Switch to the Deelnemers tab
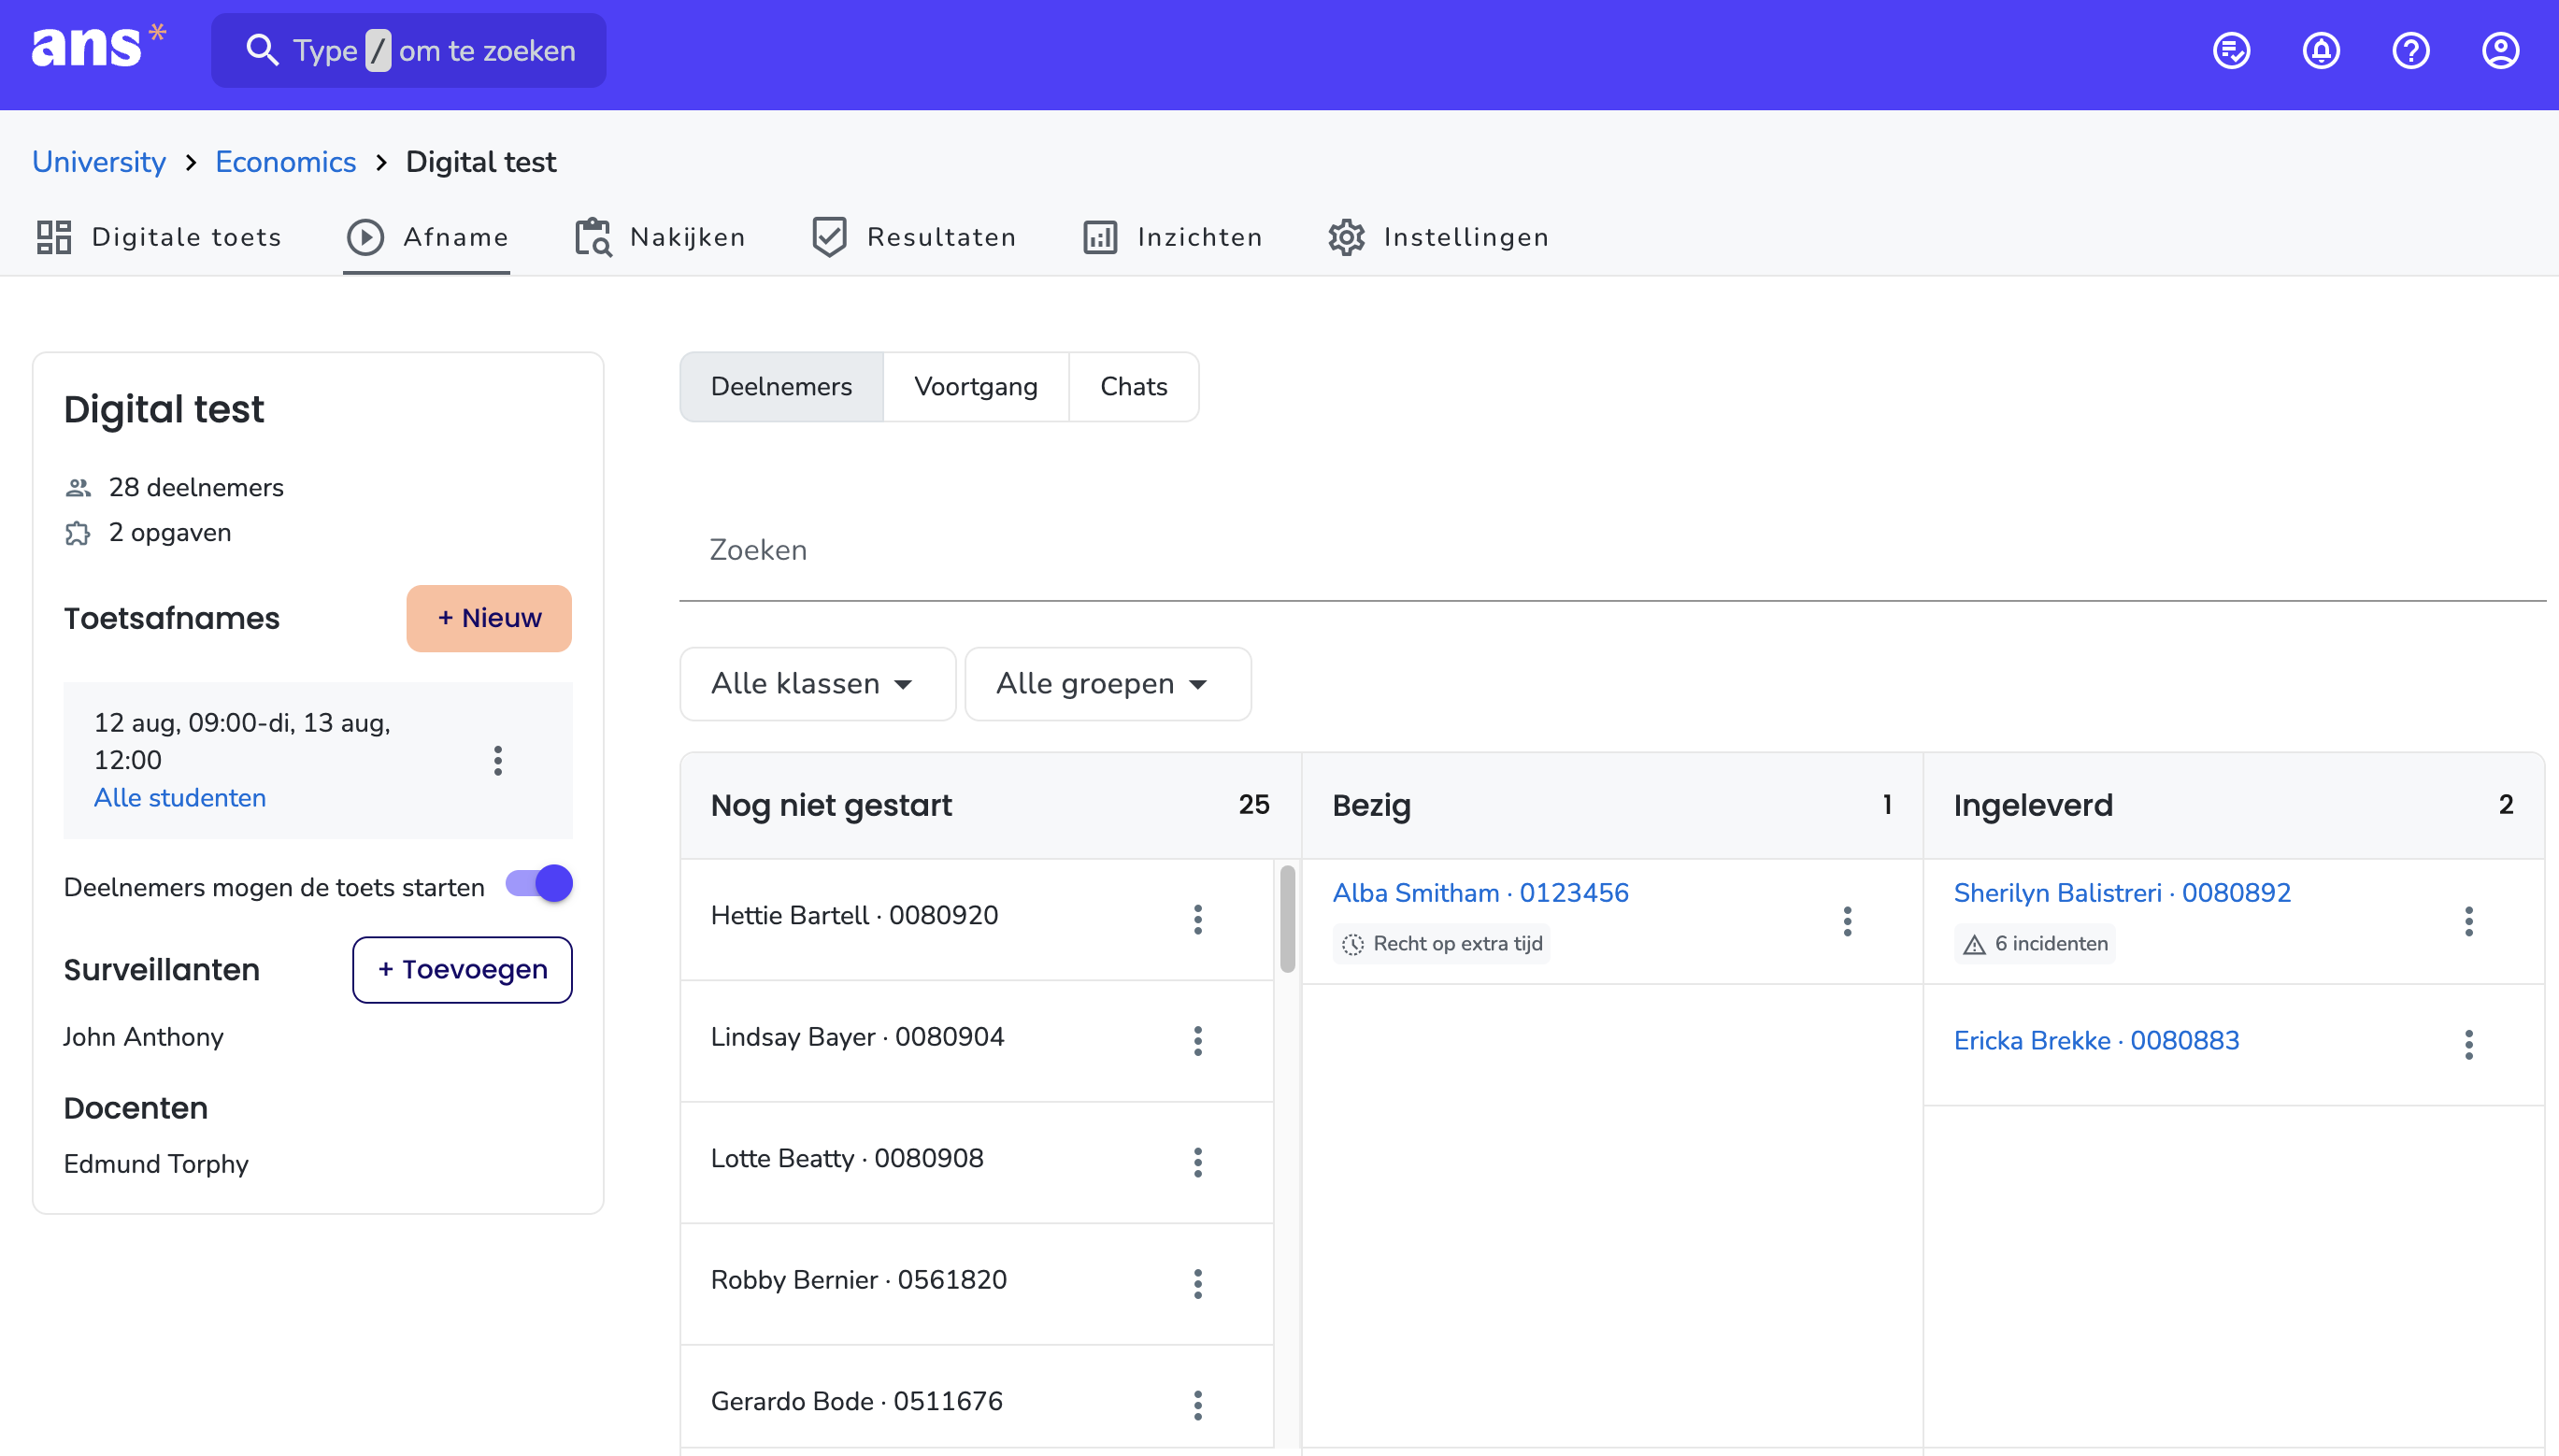Screen dimensions: 2559x1456 click(781, 387)
